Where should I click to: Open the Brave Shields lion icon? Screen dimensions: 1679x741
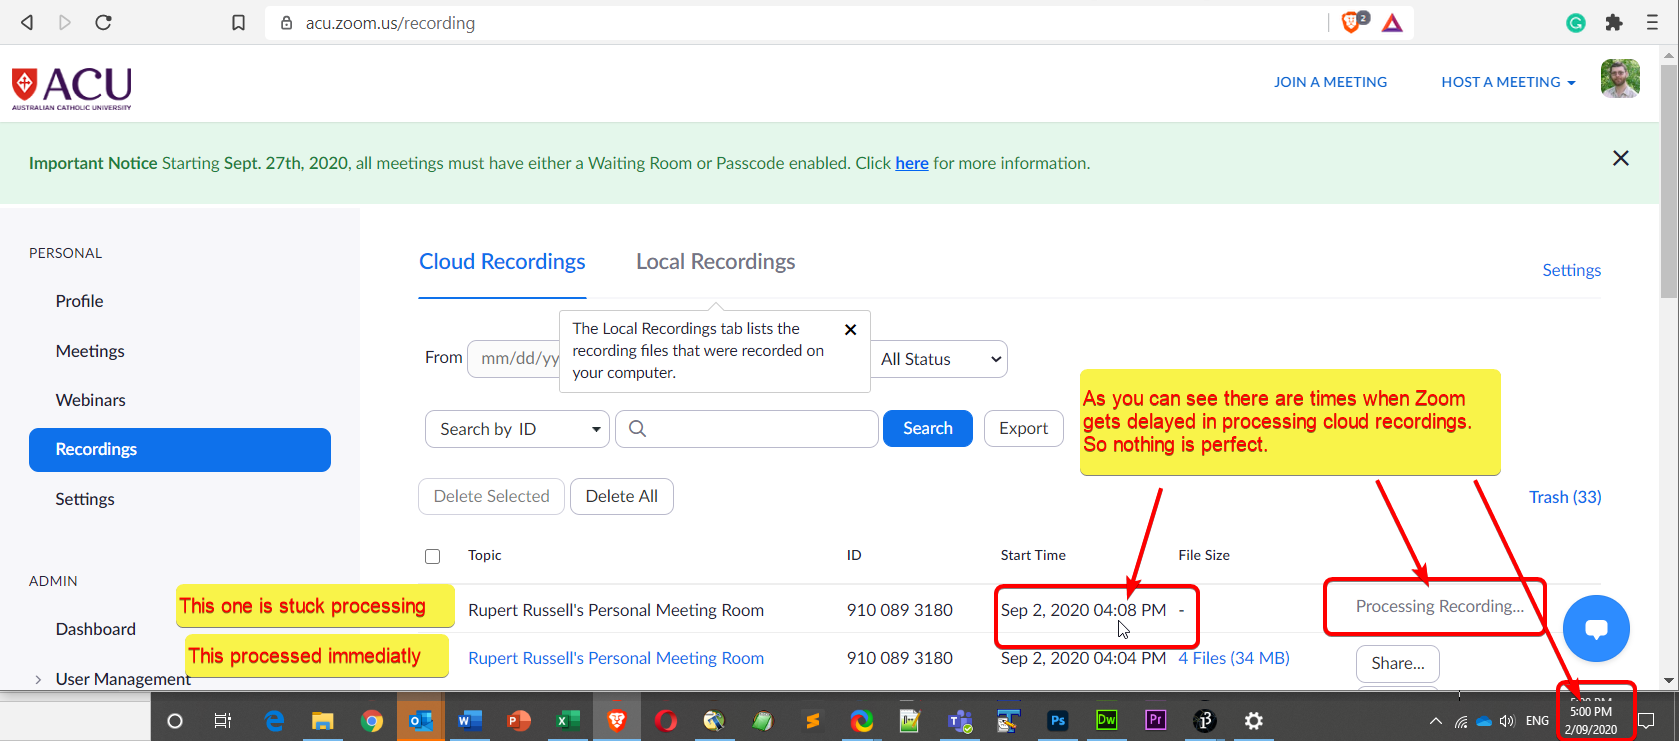(1353, 22)
